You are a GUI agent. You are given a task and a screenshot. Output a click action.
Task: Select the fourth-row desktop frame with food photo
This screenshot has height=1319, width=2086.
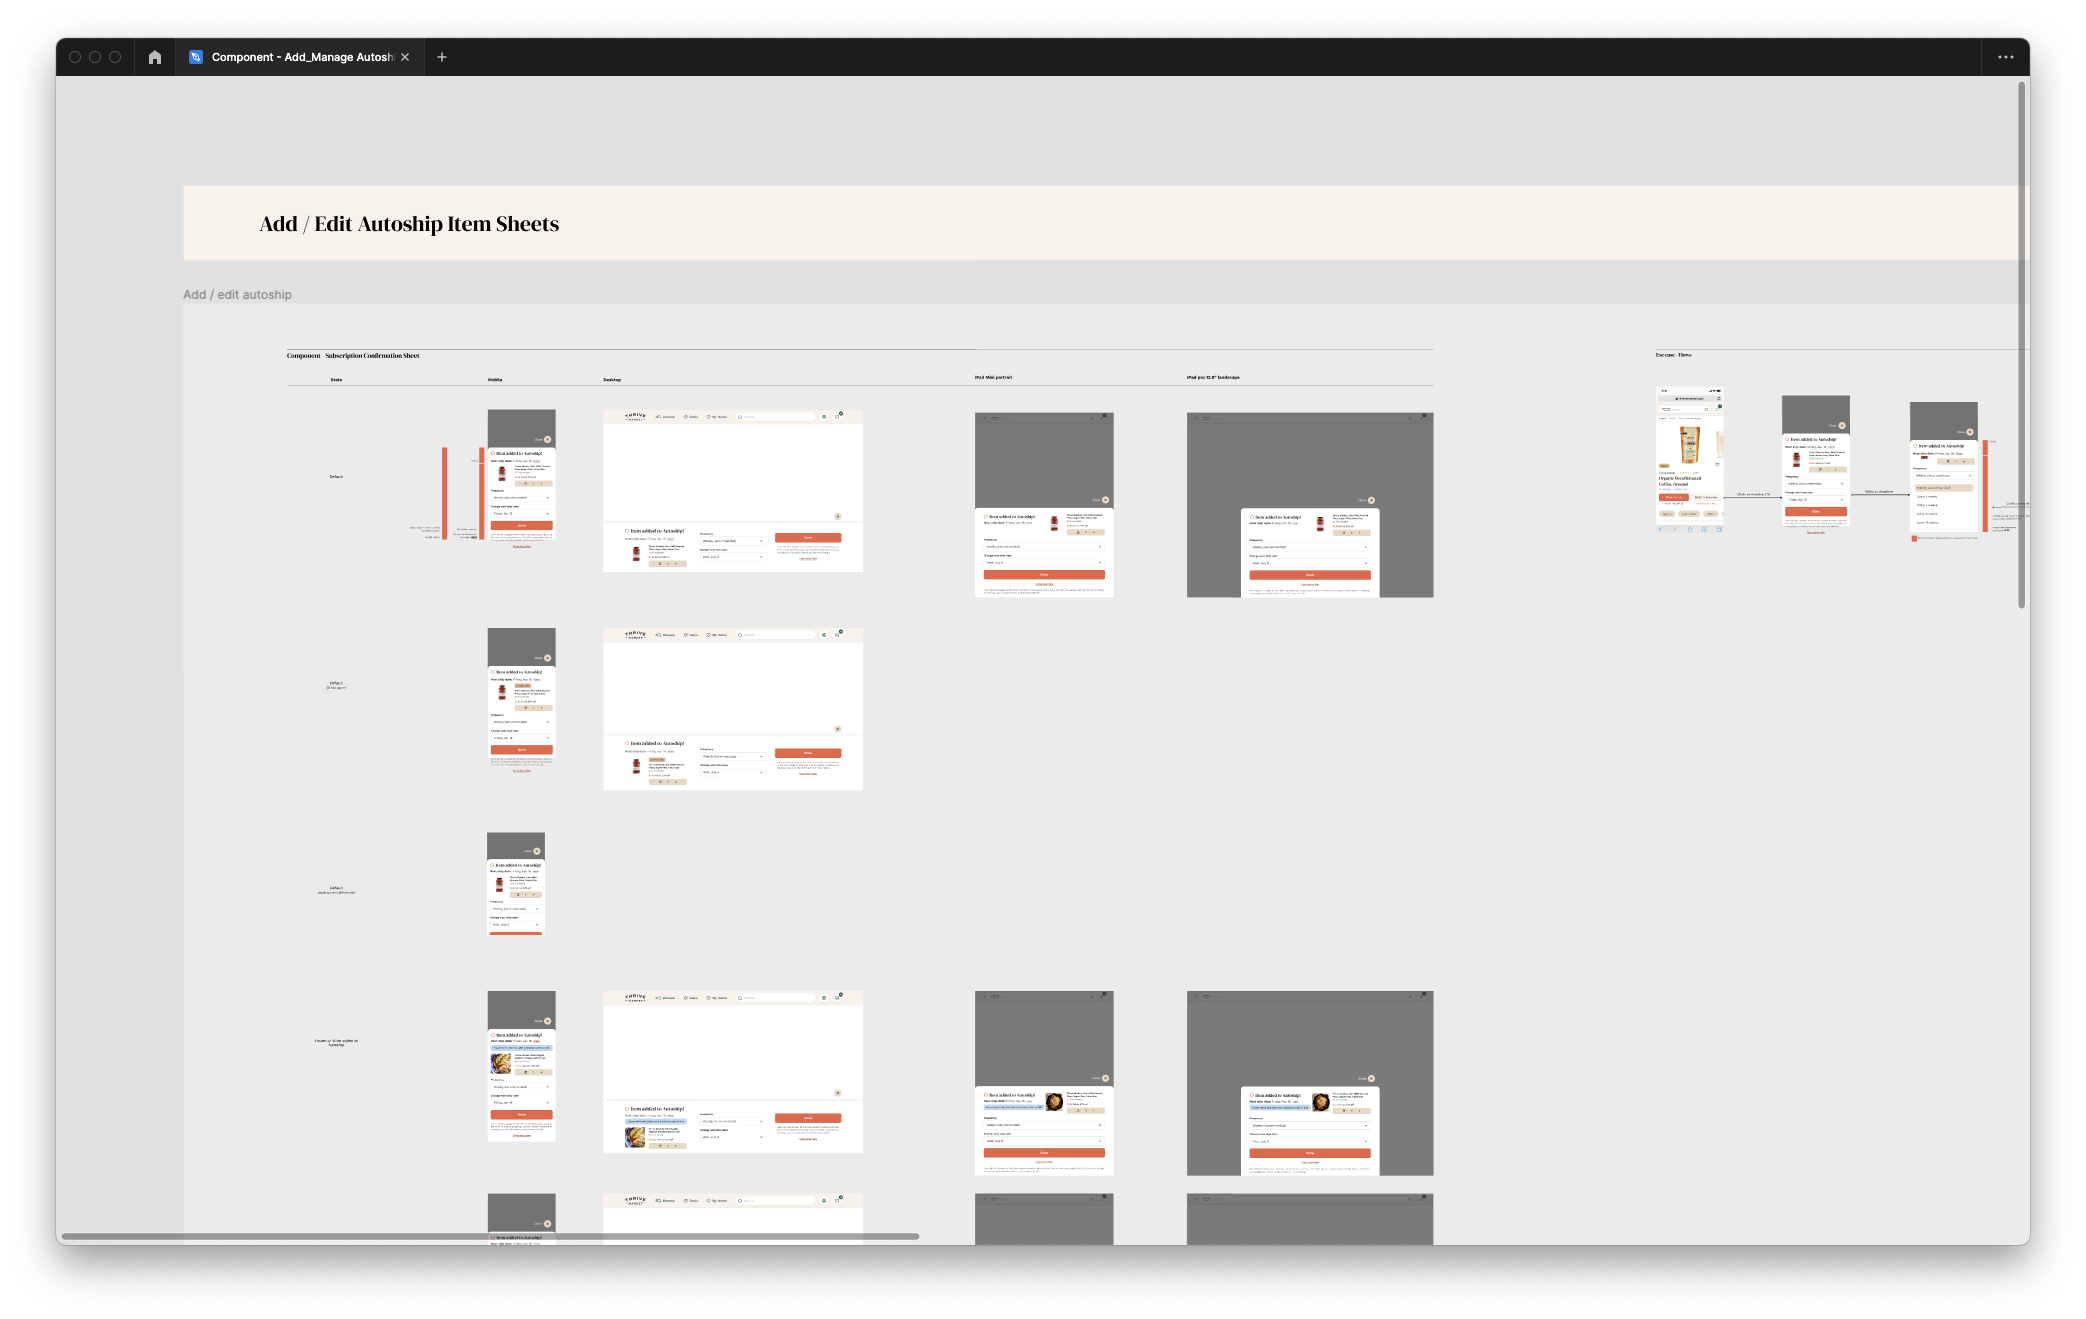pyautogui.click(x=733, y=1072)
